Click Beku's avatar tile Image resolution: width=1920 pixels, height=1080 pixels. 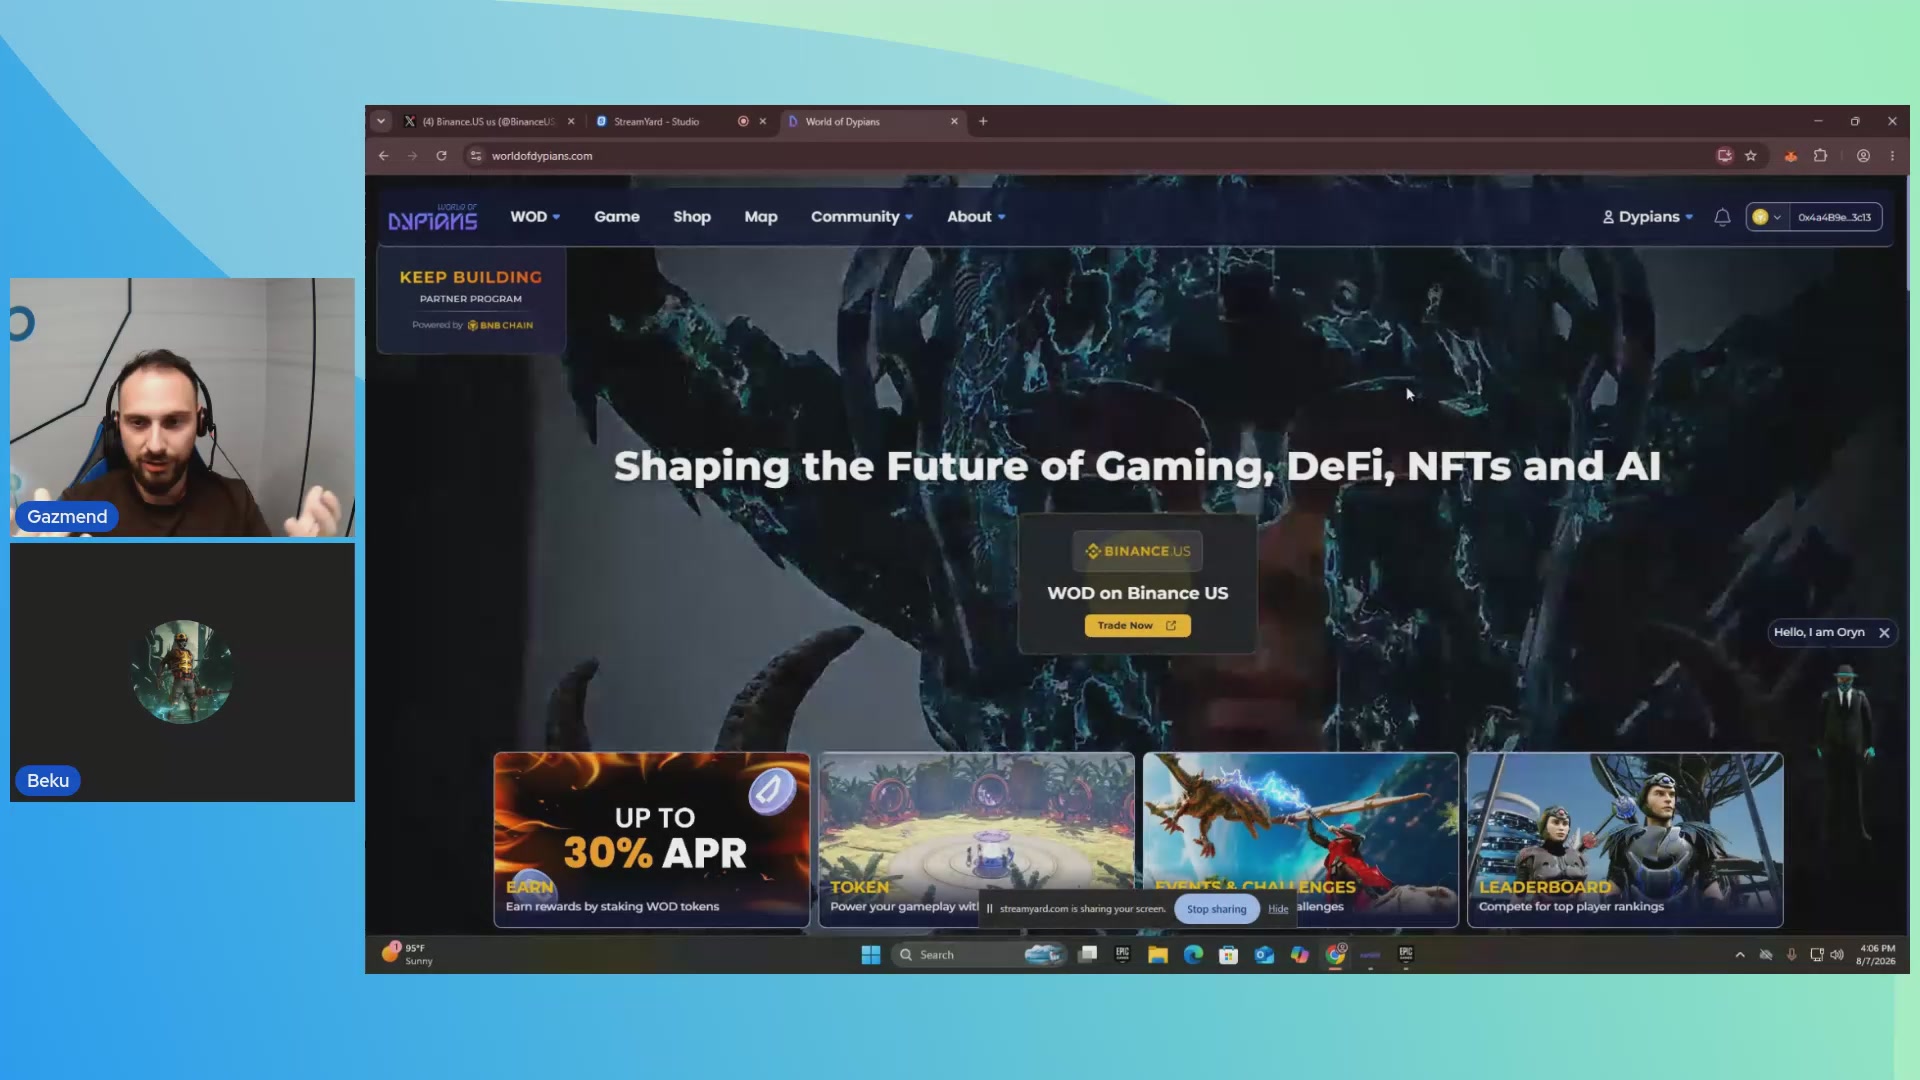click(182, 672)
